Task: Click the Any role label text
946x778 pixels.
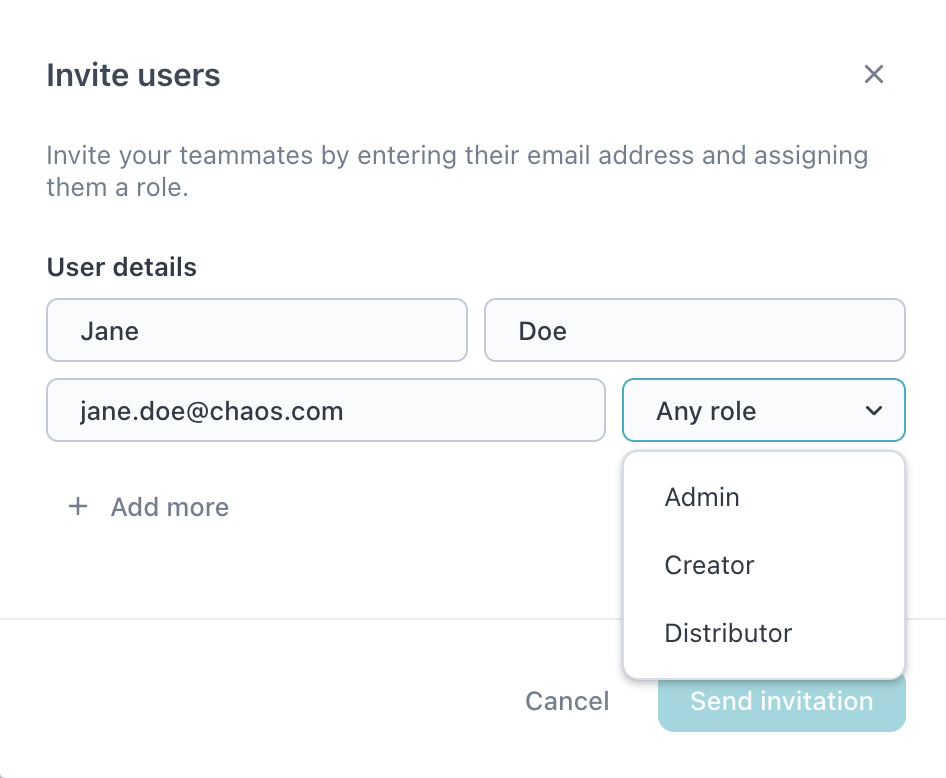Action: [x=706, y=412]
